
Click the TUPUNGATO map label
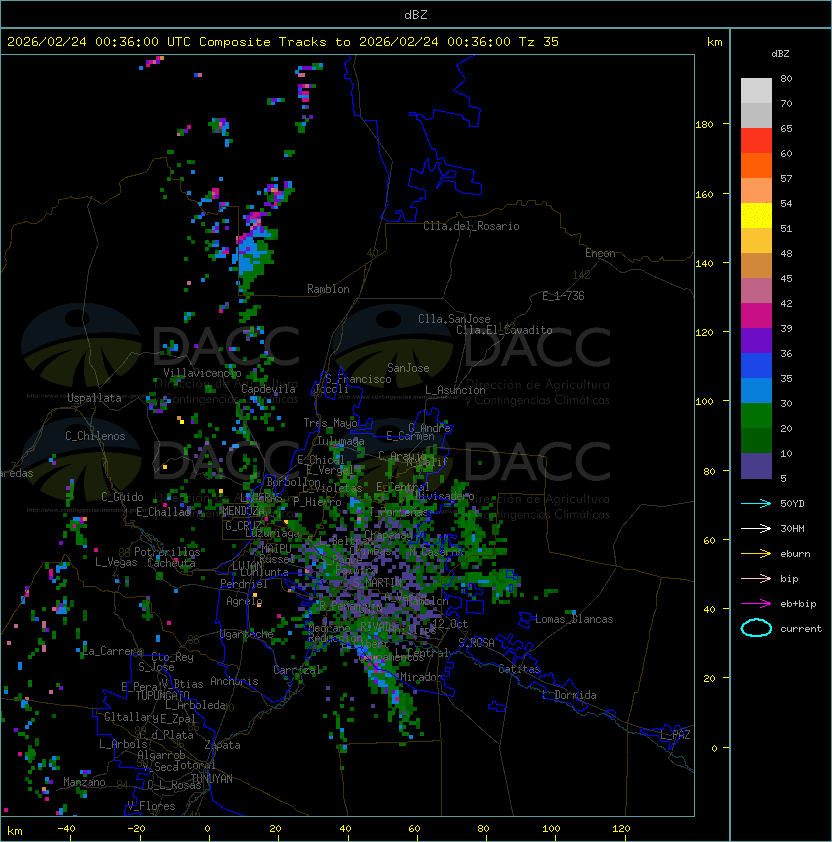[x=162, y=696]
